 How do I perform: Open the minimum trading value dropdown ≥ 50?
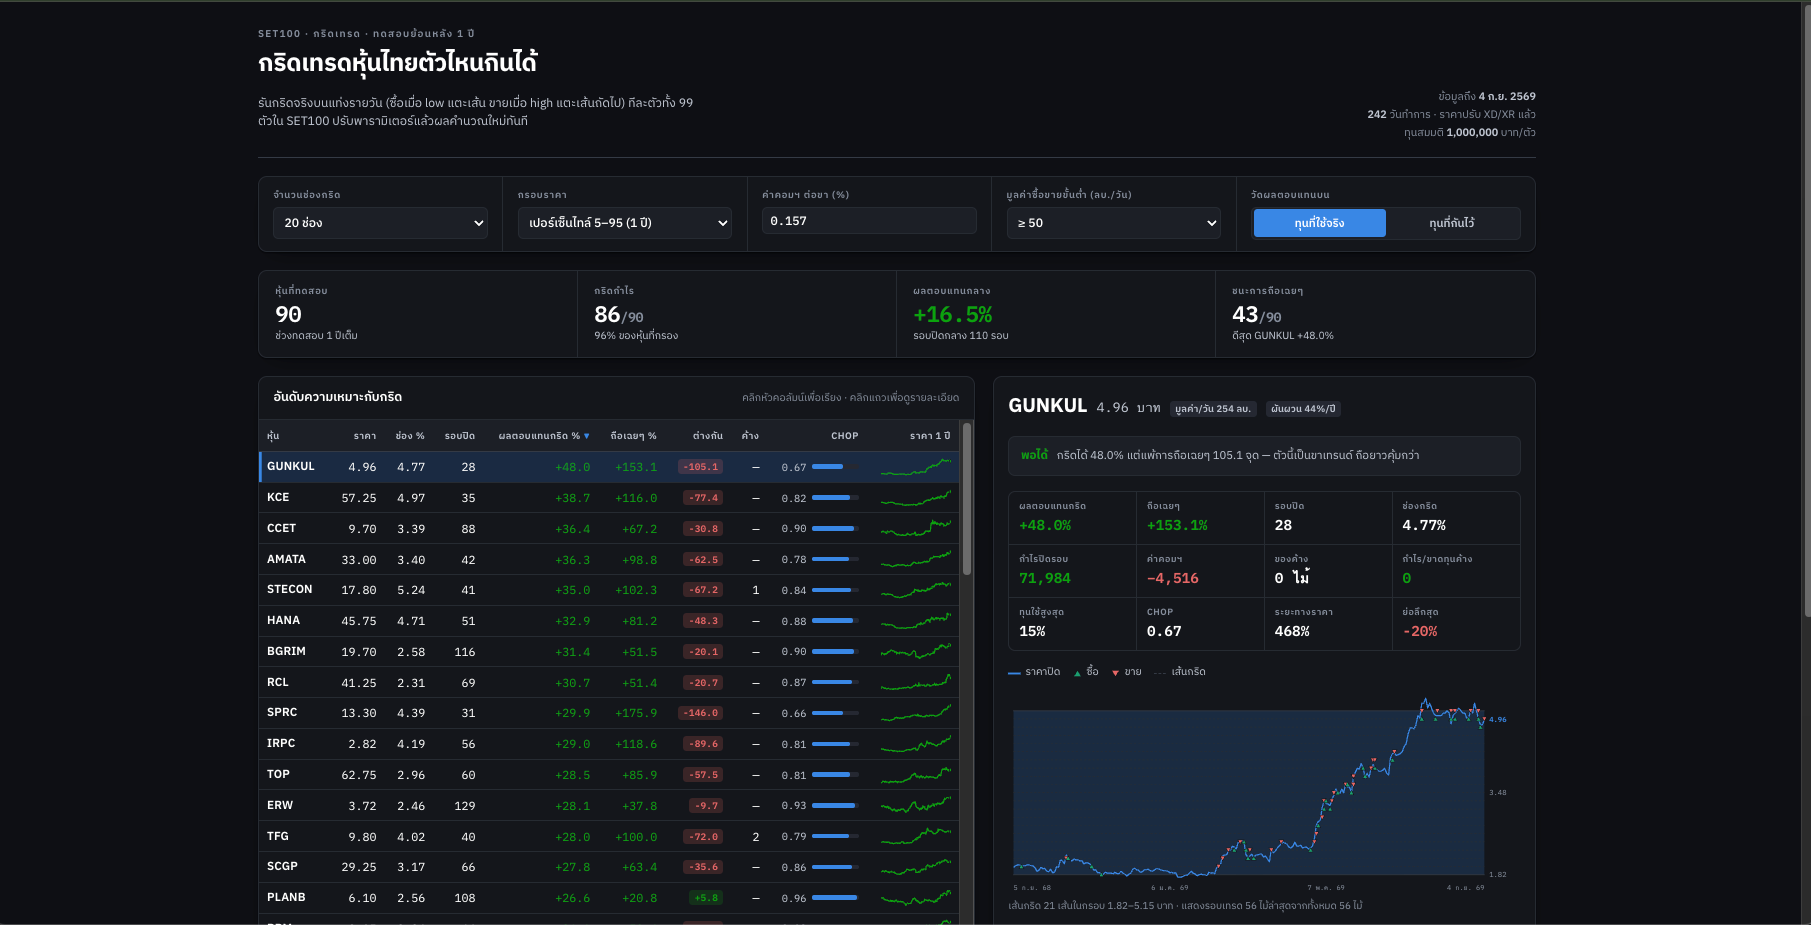[x=1113, y=223]
